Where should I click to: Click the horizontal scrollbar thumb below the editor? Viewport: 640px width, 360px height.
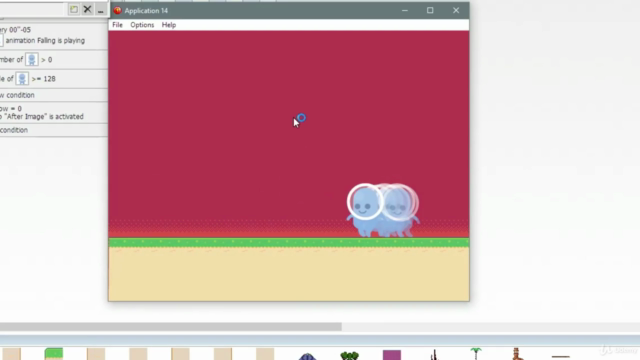coord(171,327)
